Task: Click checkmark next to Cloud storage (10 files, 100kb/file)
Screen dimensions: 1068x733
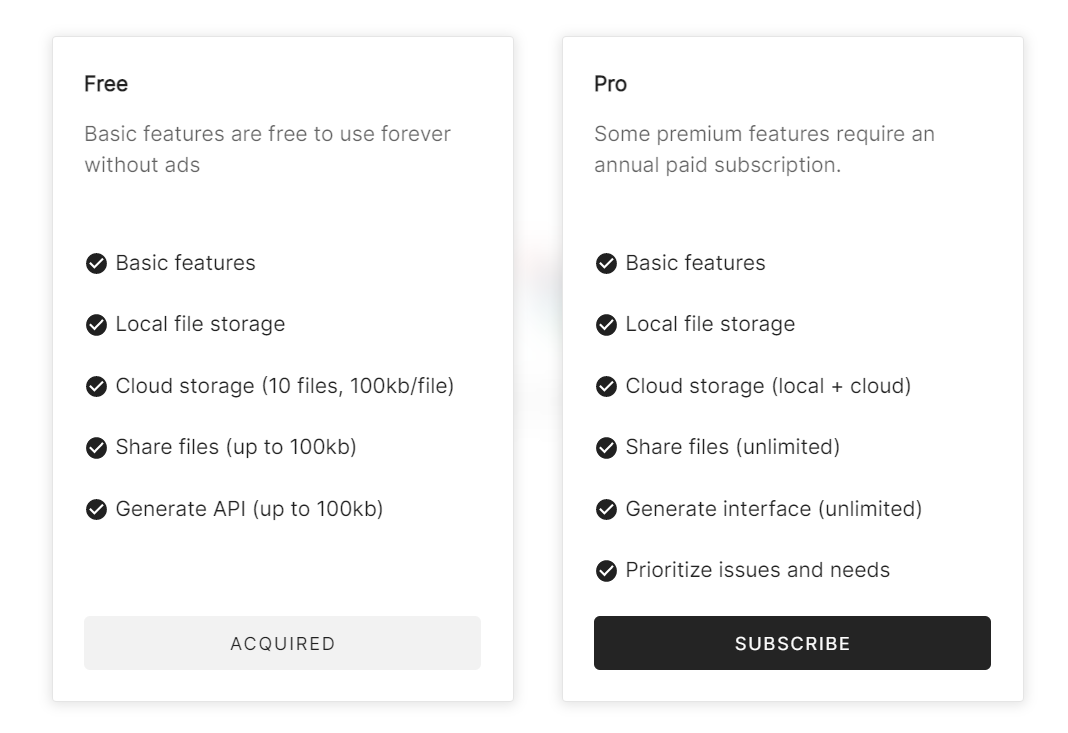Action: (x=96, y=387)
